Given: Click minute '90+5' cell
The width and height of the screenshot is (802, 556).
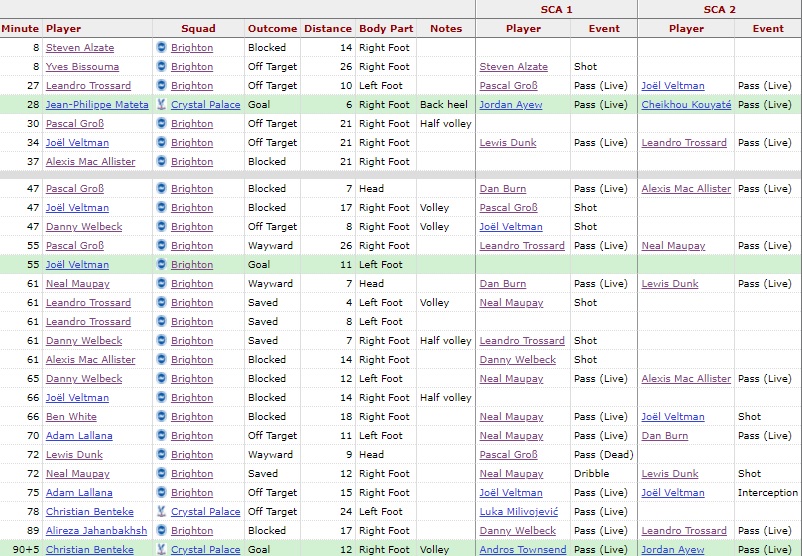Looking at the screenshot, I should [26, 549].
